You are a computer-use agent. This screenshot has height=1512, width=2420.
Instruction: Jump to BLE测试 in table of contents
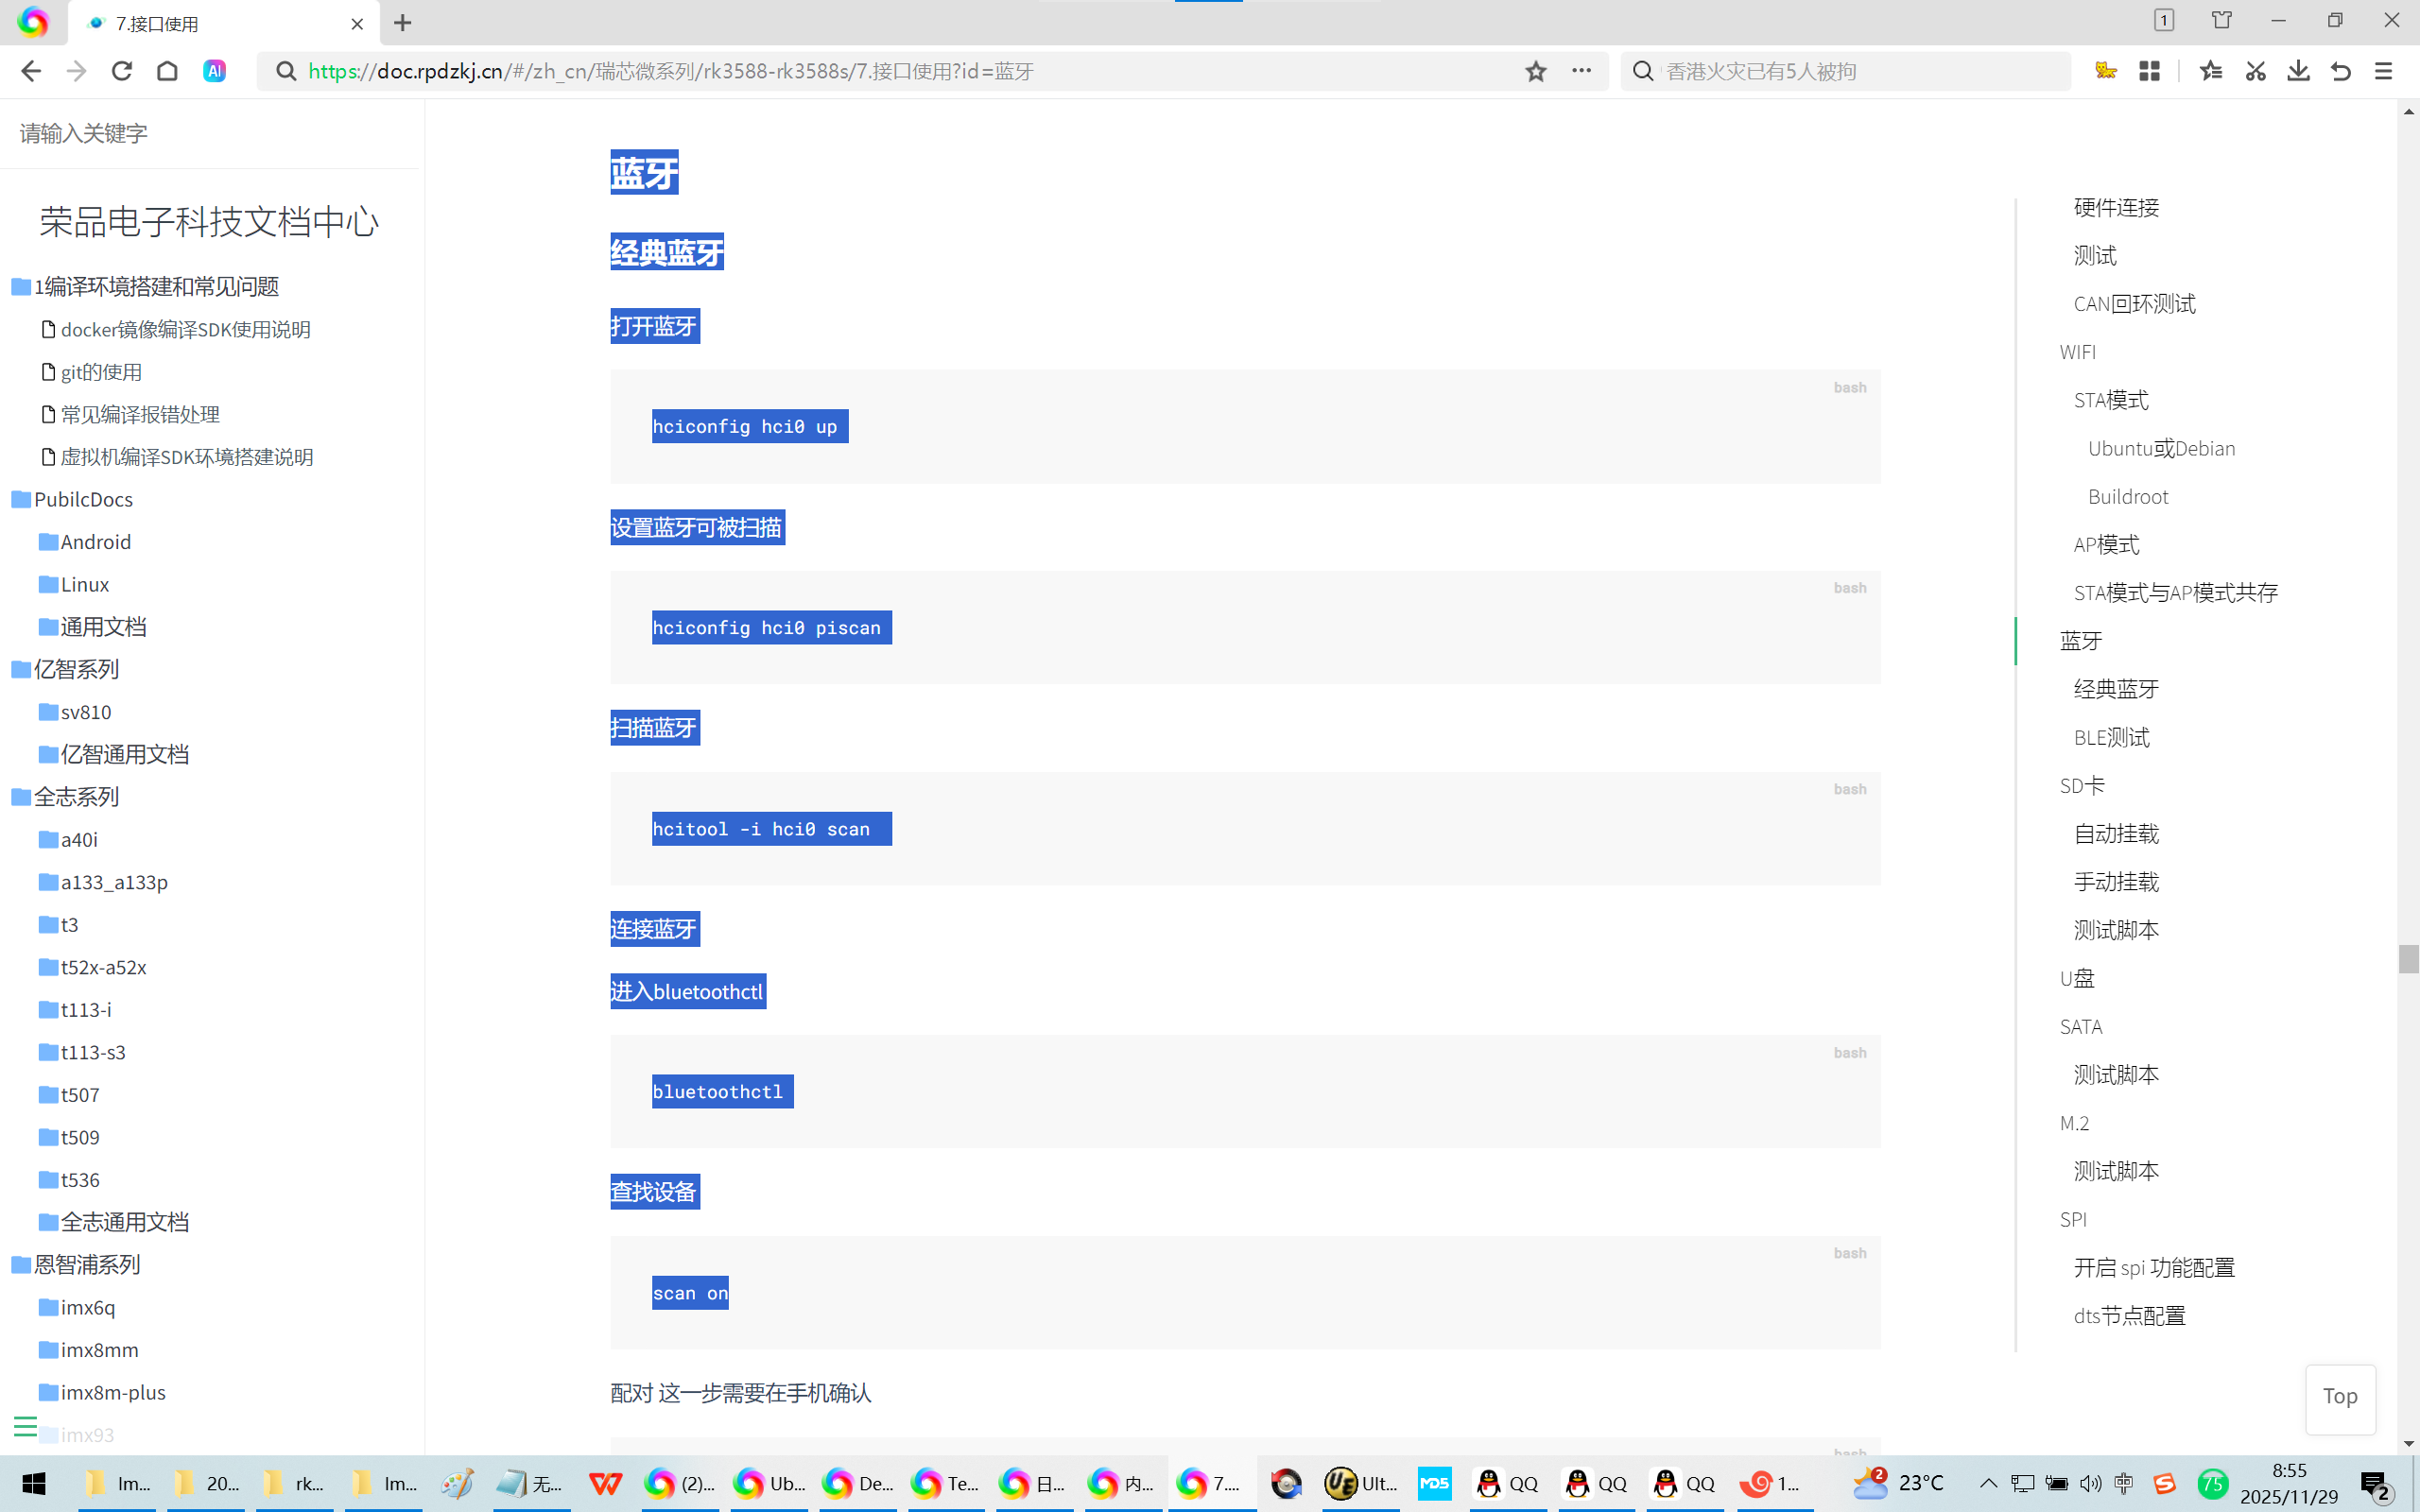click(2111, 738)
